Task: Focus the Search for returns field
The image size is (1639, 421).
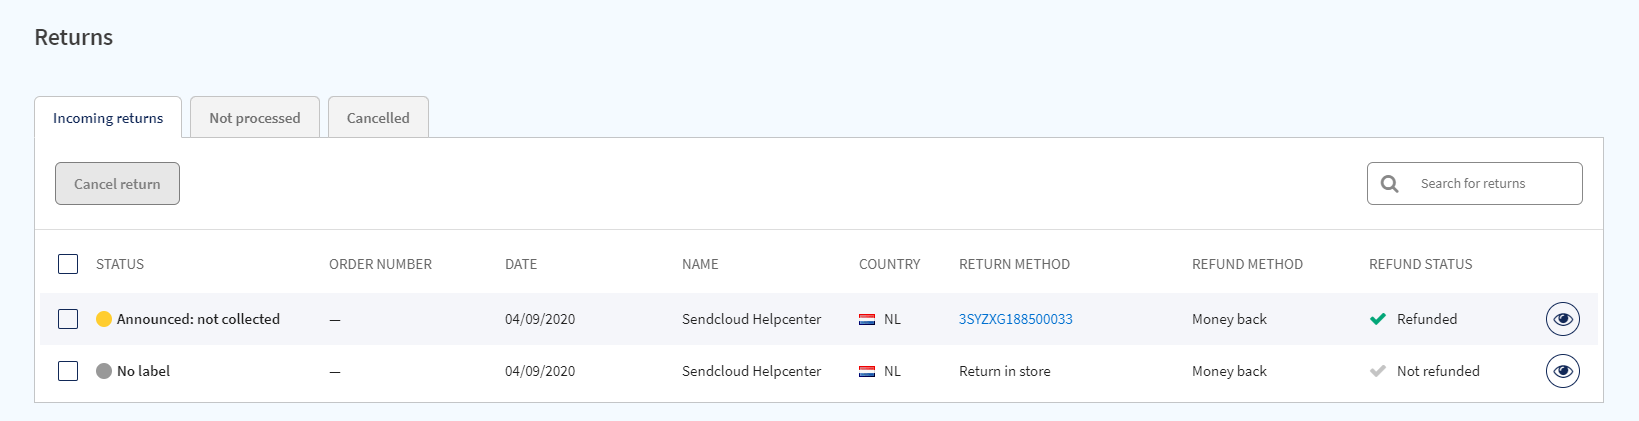Action: (x=1490, y=184)
